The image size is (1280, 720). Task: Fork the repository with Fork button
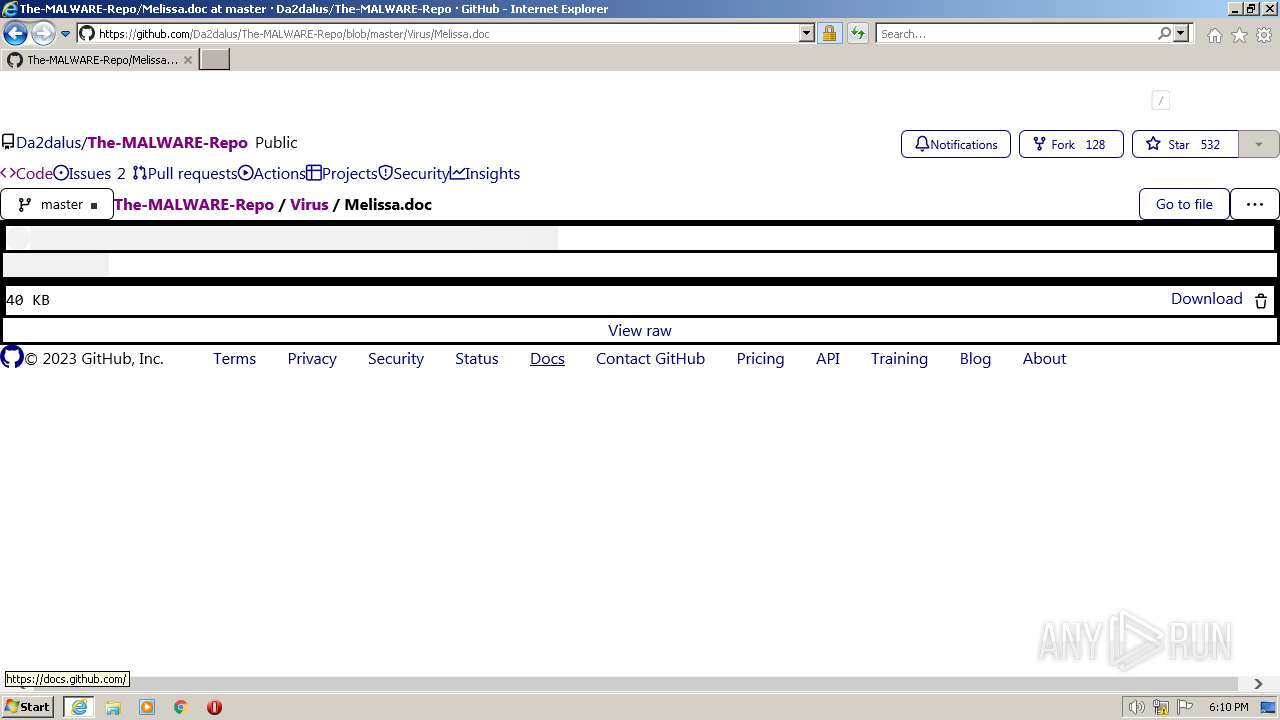point(1071,144)
